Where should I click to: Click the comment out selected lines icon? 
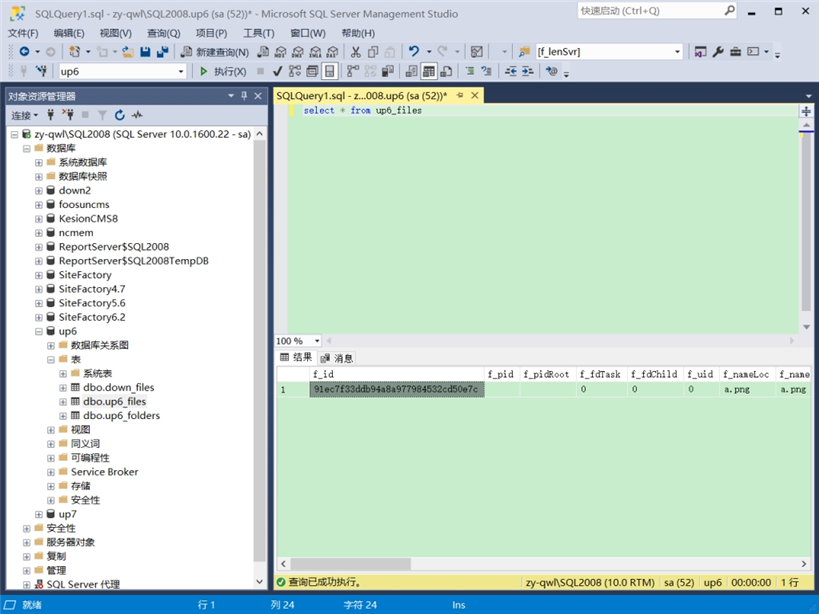[x=472, y=71]
